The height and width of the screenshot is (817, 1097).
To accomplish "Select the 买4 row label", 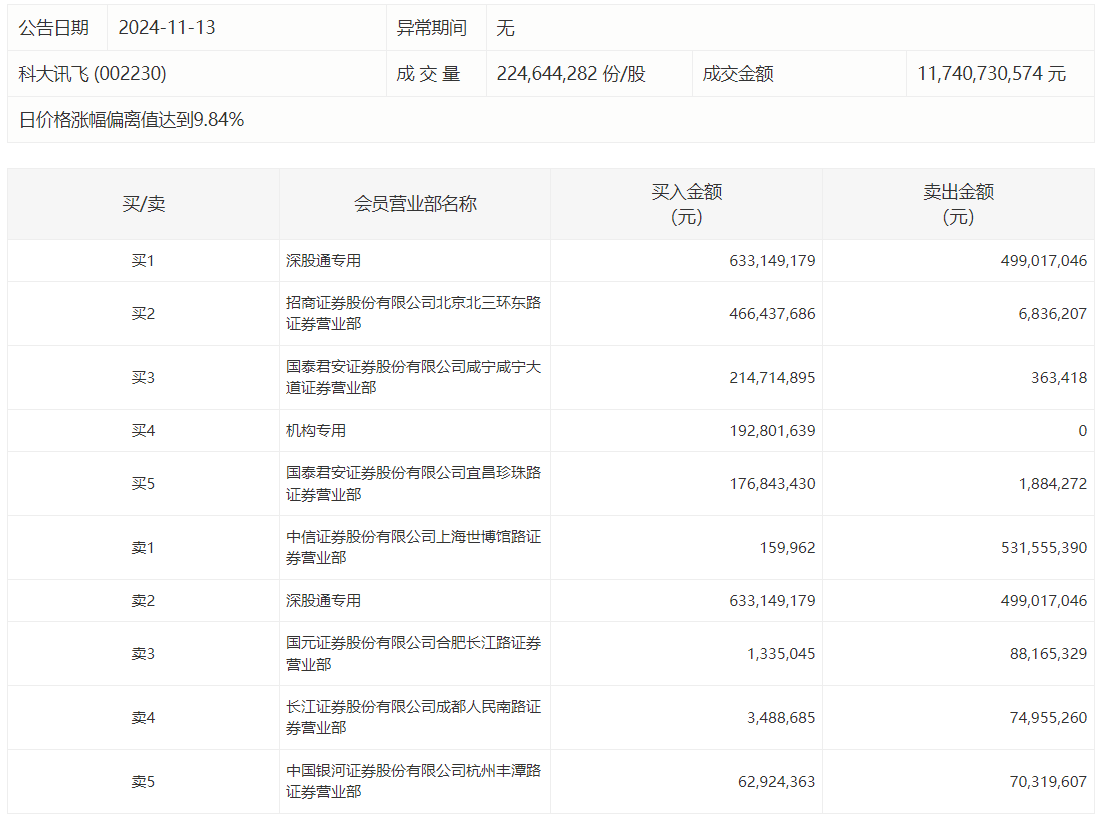I will coord(143,431).
